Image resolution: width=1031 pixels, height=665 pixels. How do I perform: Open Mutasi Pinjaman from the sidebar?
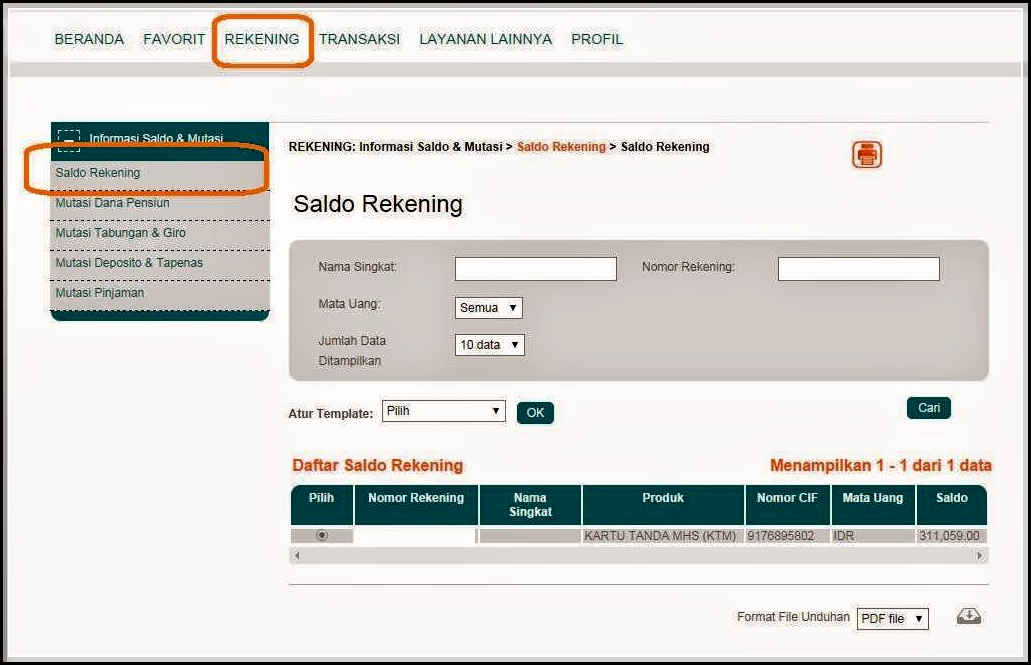click(101, 293)
